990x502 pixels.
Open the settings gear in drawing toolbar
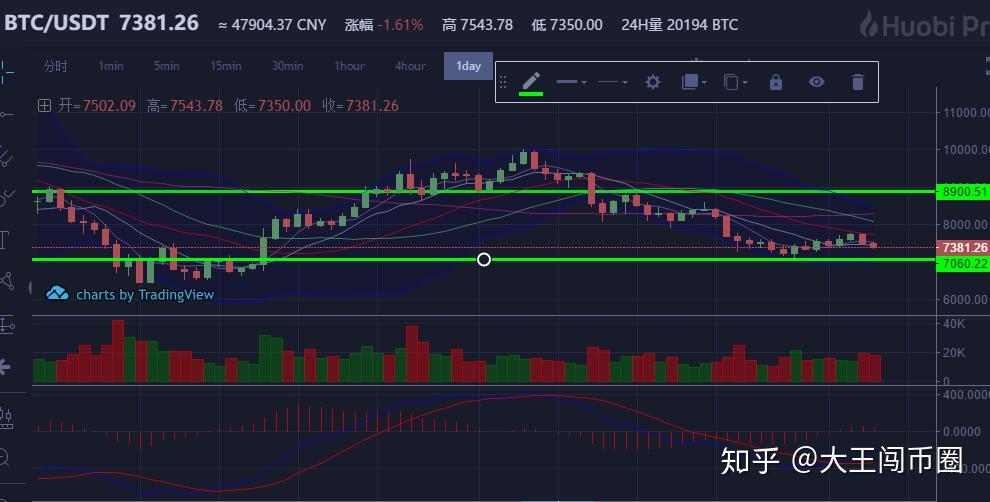click(x=653, y=82)
